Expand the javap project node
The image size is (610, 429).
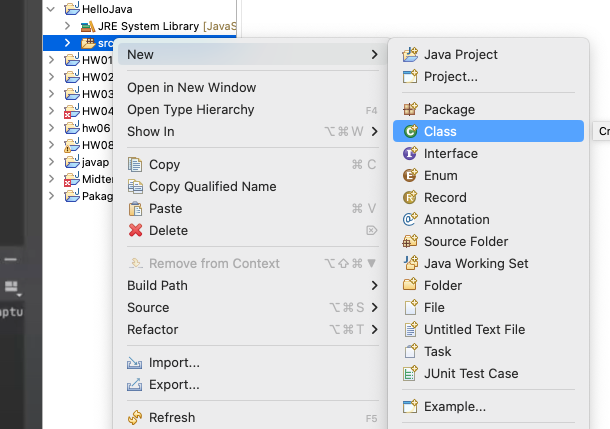click(52, 162)
